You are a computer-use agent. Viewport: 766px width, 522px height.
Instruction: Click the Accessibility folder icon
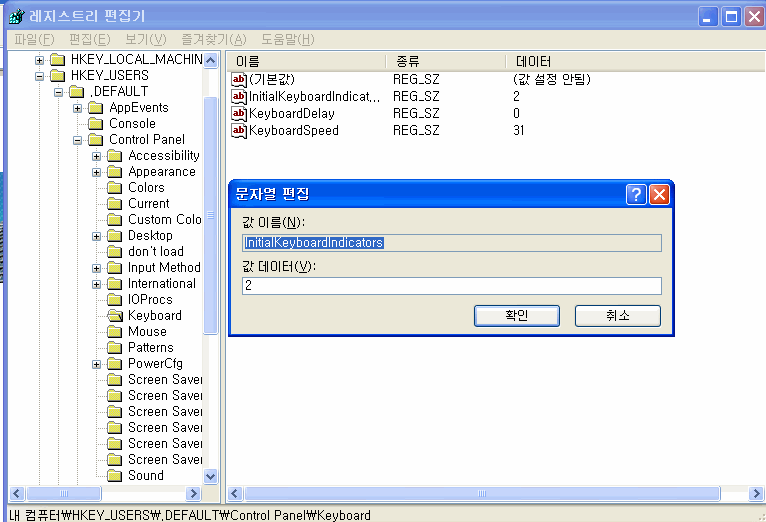coord(115,156)
